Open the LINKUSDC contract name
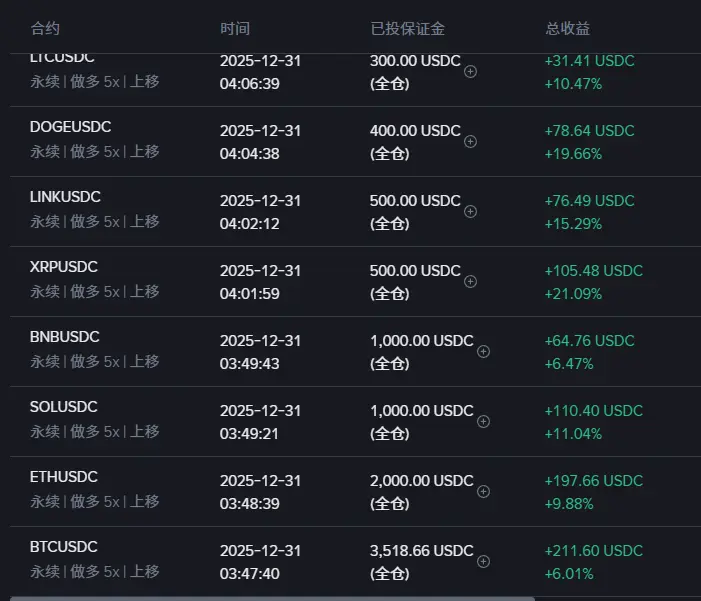 coord(66,197)
